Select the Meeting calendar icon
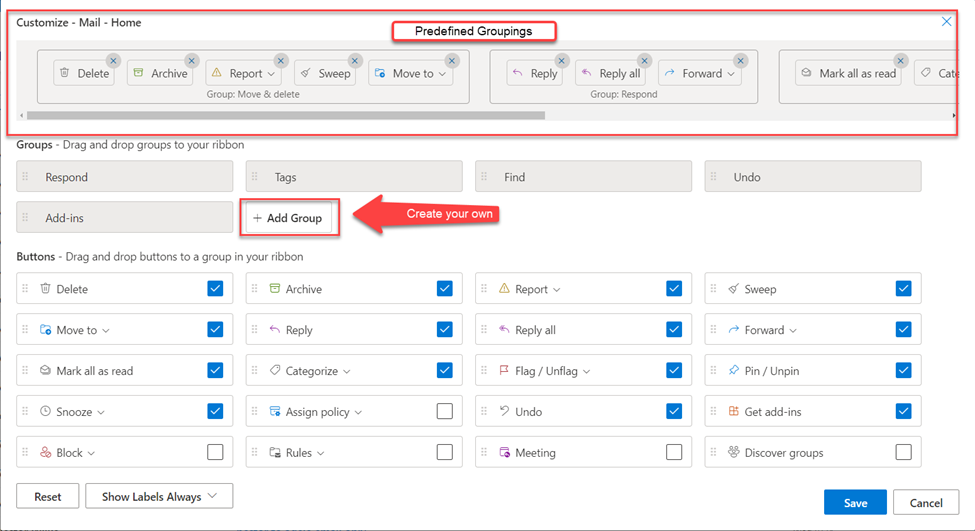 pyautogui.click(x=504, y=452)
